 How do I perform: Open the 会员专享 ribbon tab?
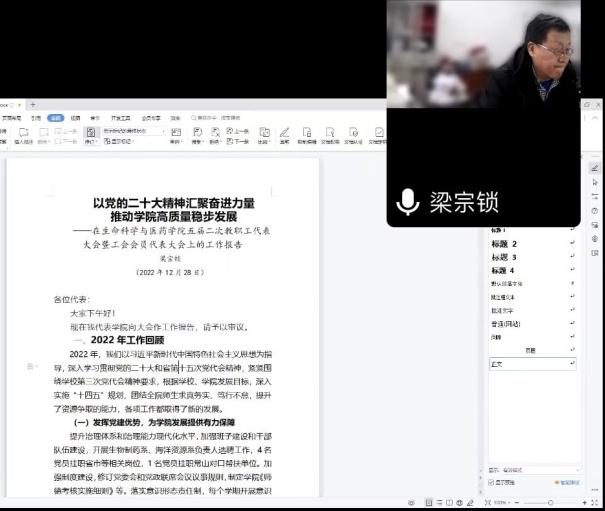coord(151,118)
